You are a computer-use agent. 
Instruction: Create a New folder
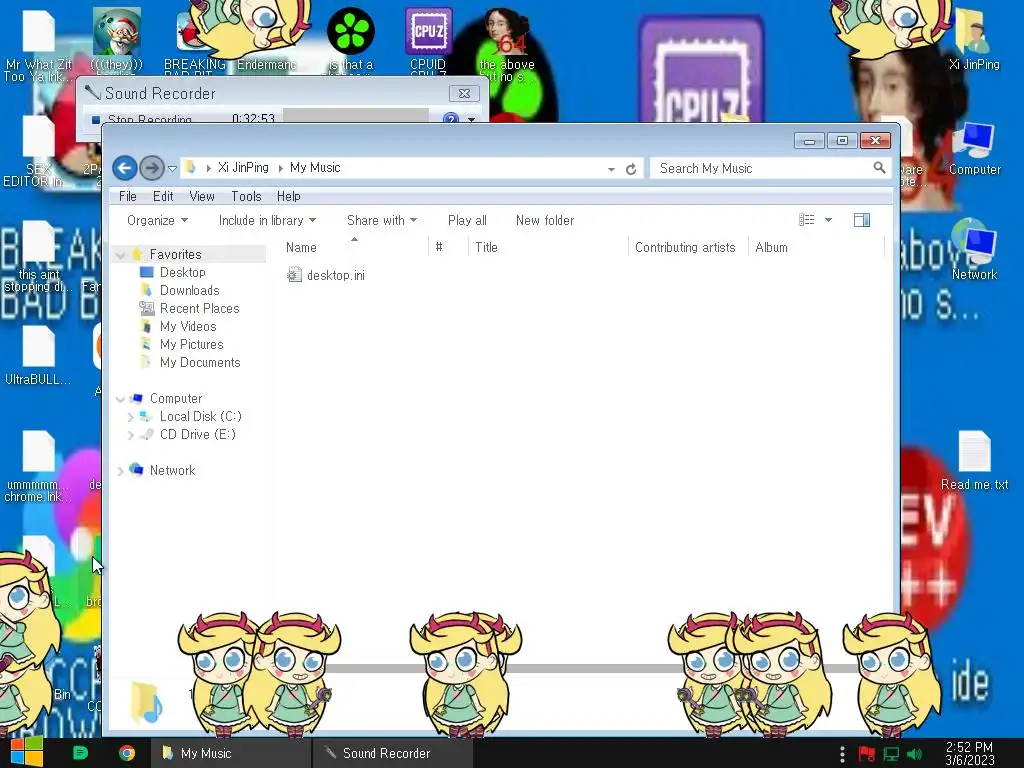545,221
